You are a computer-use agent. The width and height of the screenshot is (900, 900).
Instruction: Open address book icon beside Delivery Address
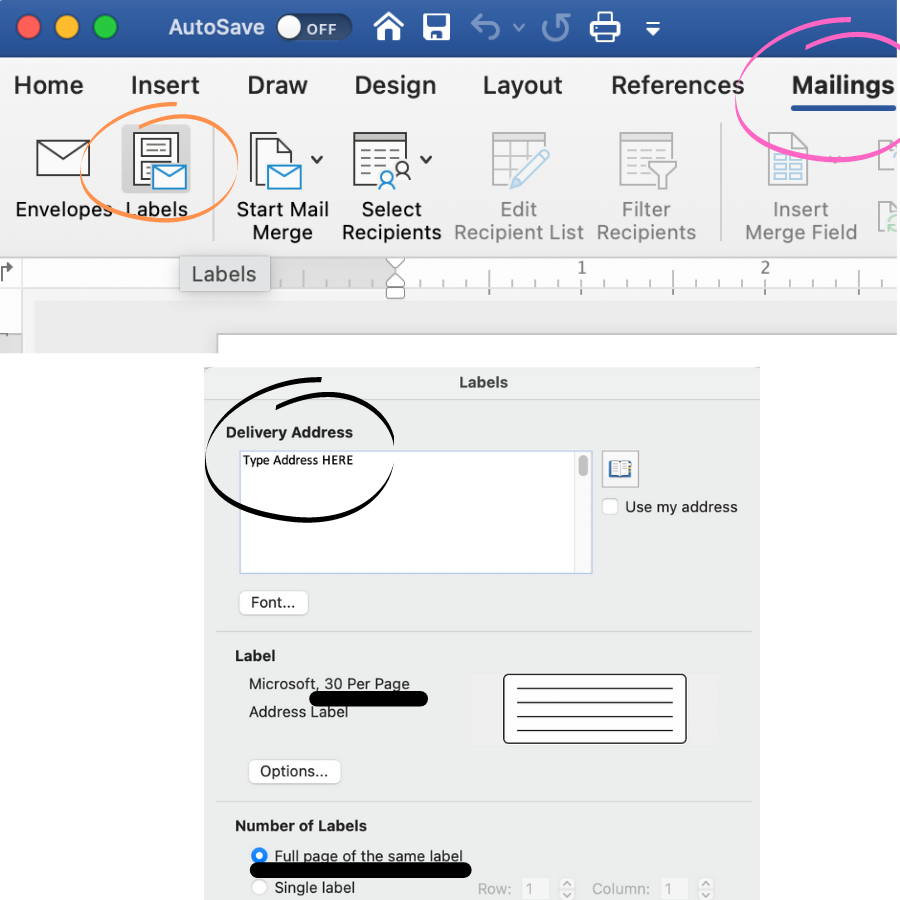tap(620, 469)
